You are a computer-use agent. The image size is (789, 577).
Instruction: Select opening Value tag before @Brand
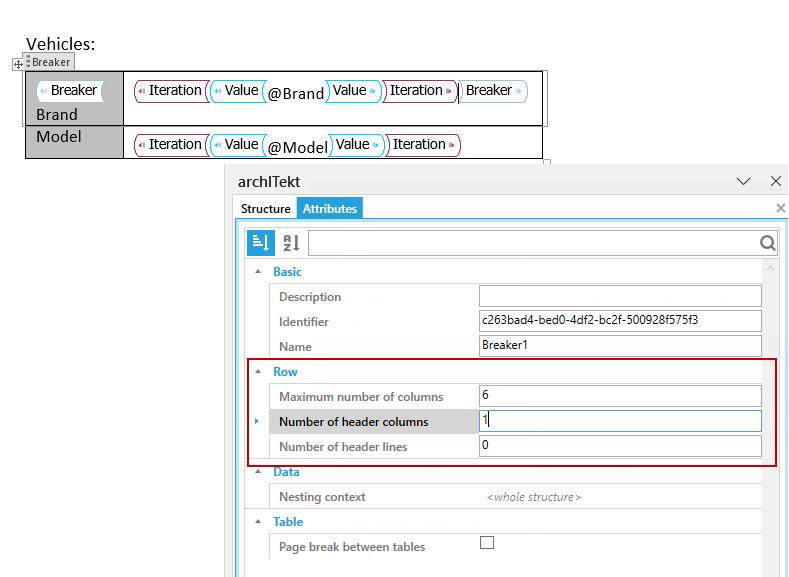[x=237, y=91]
